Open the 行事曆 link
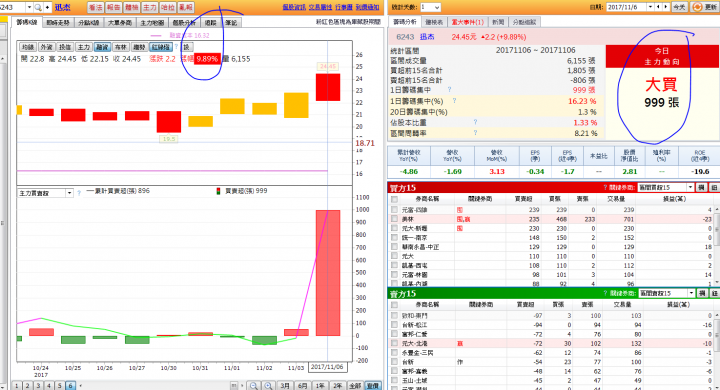Viewport: 720px width, 390px height. tap(344, 7)
